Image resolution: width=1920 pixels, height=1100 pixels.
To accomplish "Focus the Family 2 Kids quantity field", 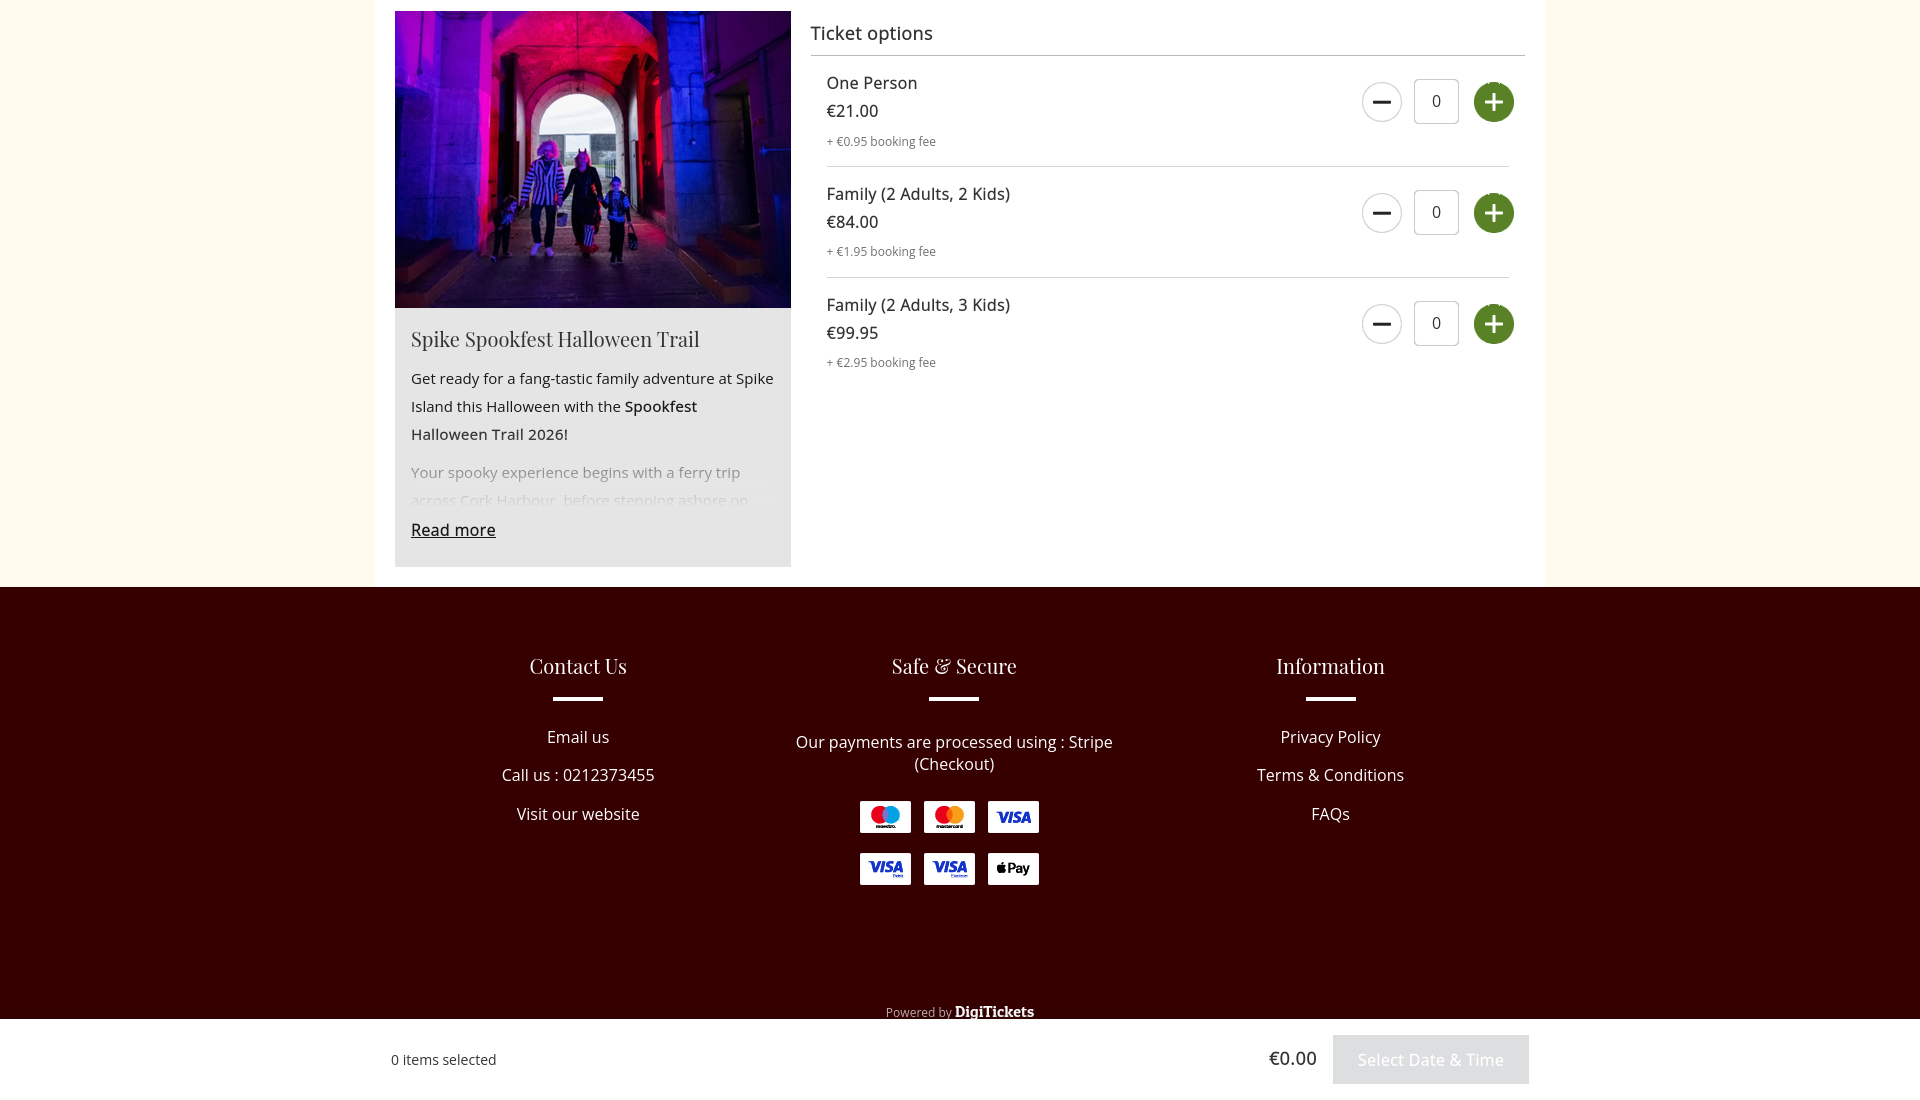I will pos(1436,213).
